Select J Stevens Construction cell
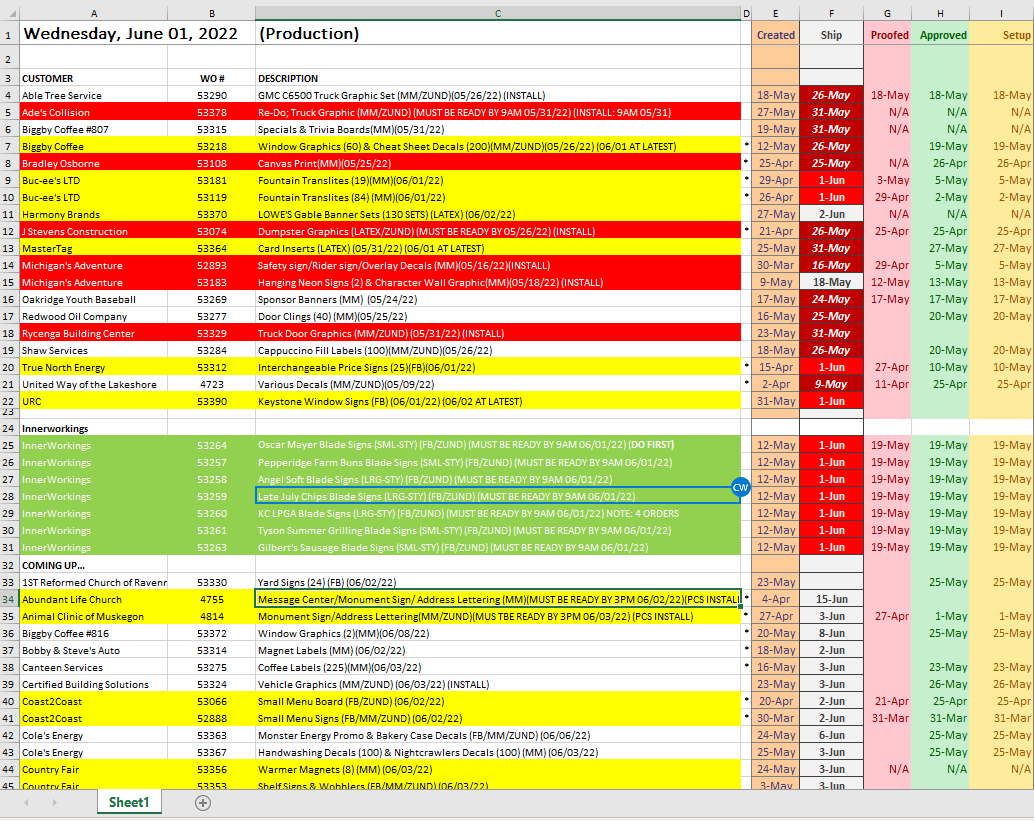 94,231
